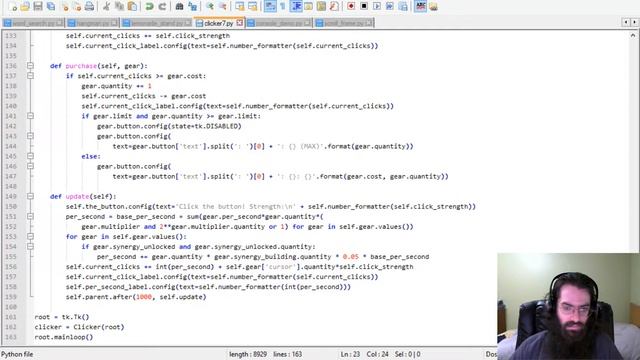Open the user-defined language dialog icon

(308, 7)
